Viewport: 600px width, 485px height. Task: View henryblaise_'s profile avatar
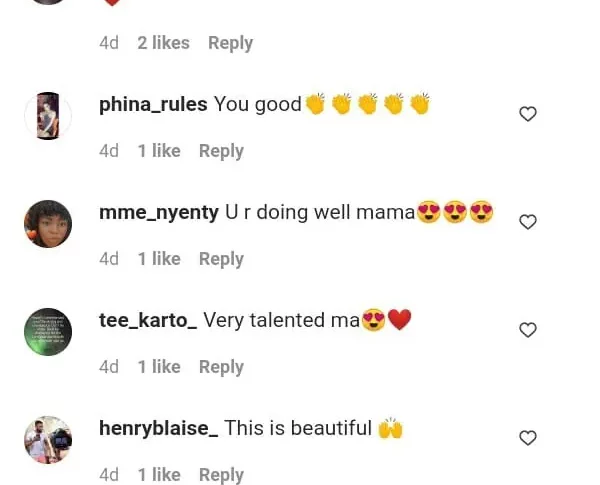(48, 440)
